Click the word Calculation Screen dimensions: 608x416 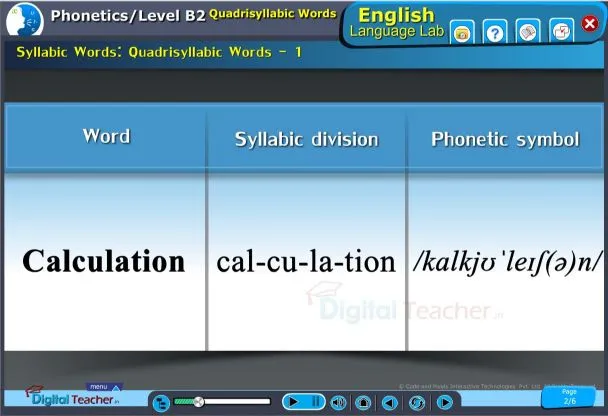[104, 261]
